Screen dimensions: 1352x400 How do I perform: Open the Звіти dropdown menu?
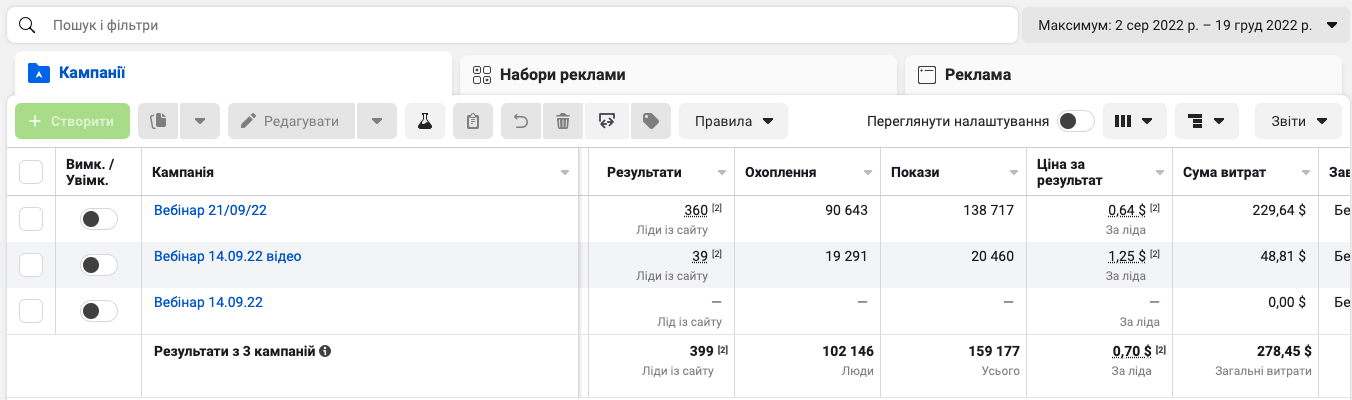1298,121
